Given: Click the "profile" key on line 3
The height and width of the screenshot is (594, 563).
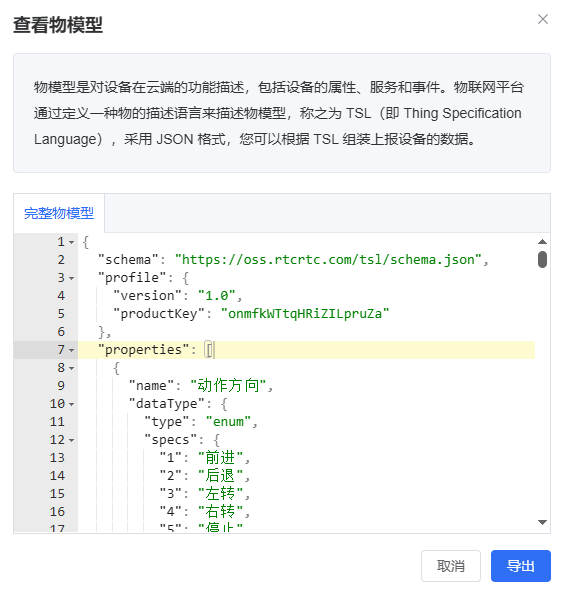Looking at the screenshot, I should tap(131, 278).
